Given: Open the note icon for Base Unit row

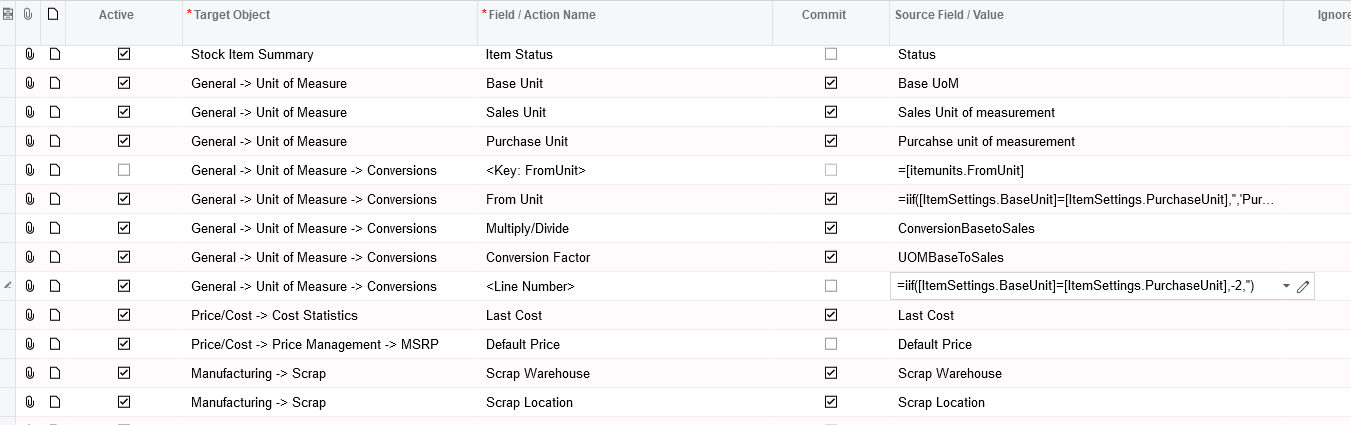Looking at the screenshot, I should point(55,83).
